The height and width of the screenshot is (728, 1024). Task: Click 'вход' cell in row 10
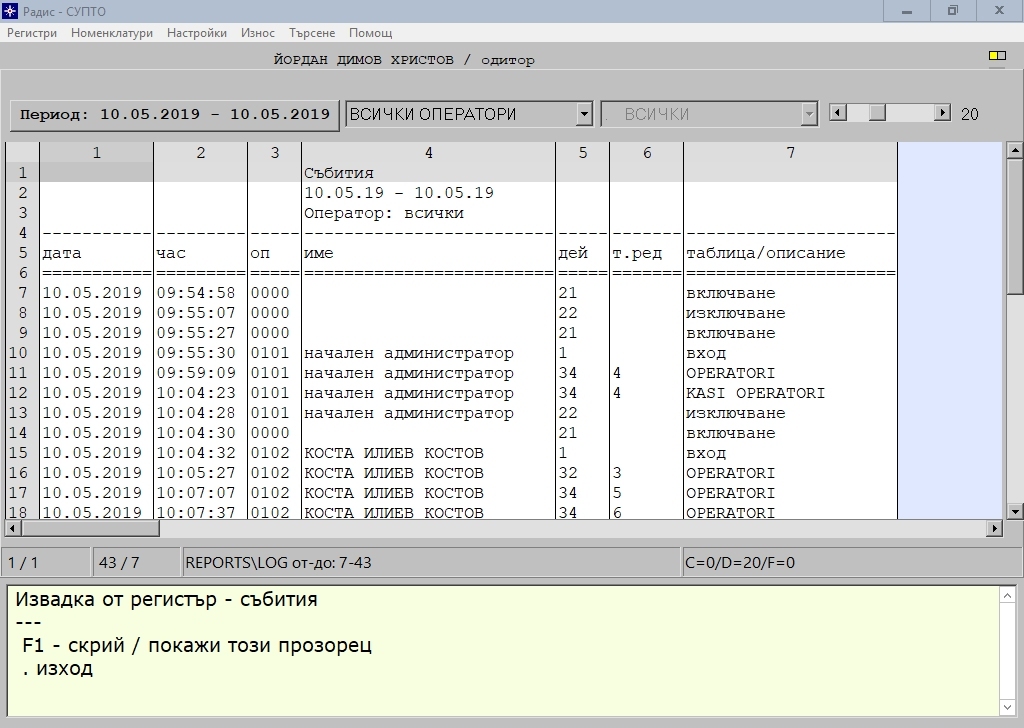point(790,353)
